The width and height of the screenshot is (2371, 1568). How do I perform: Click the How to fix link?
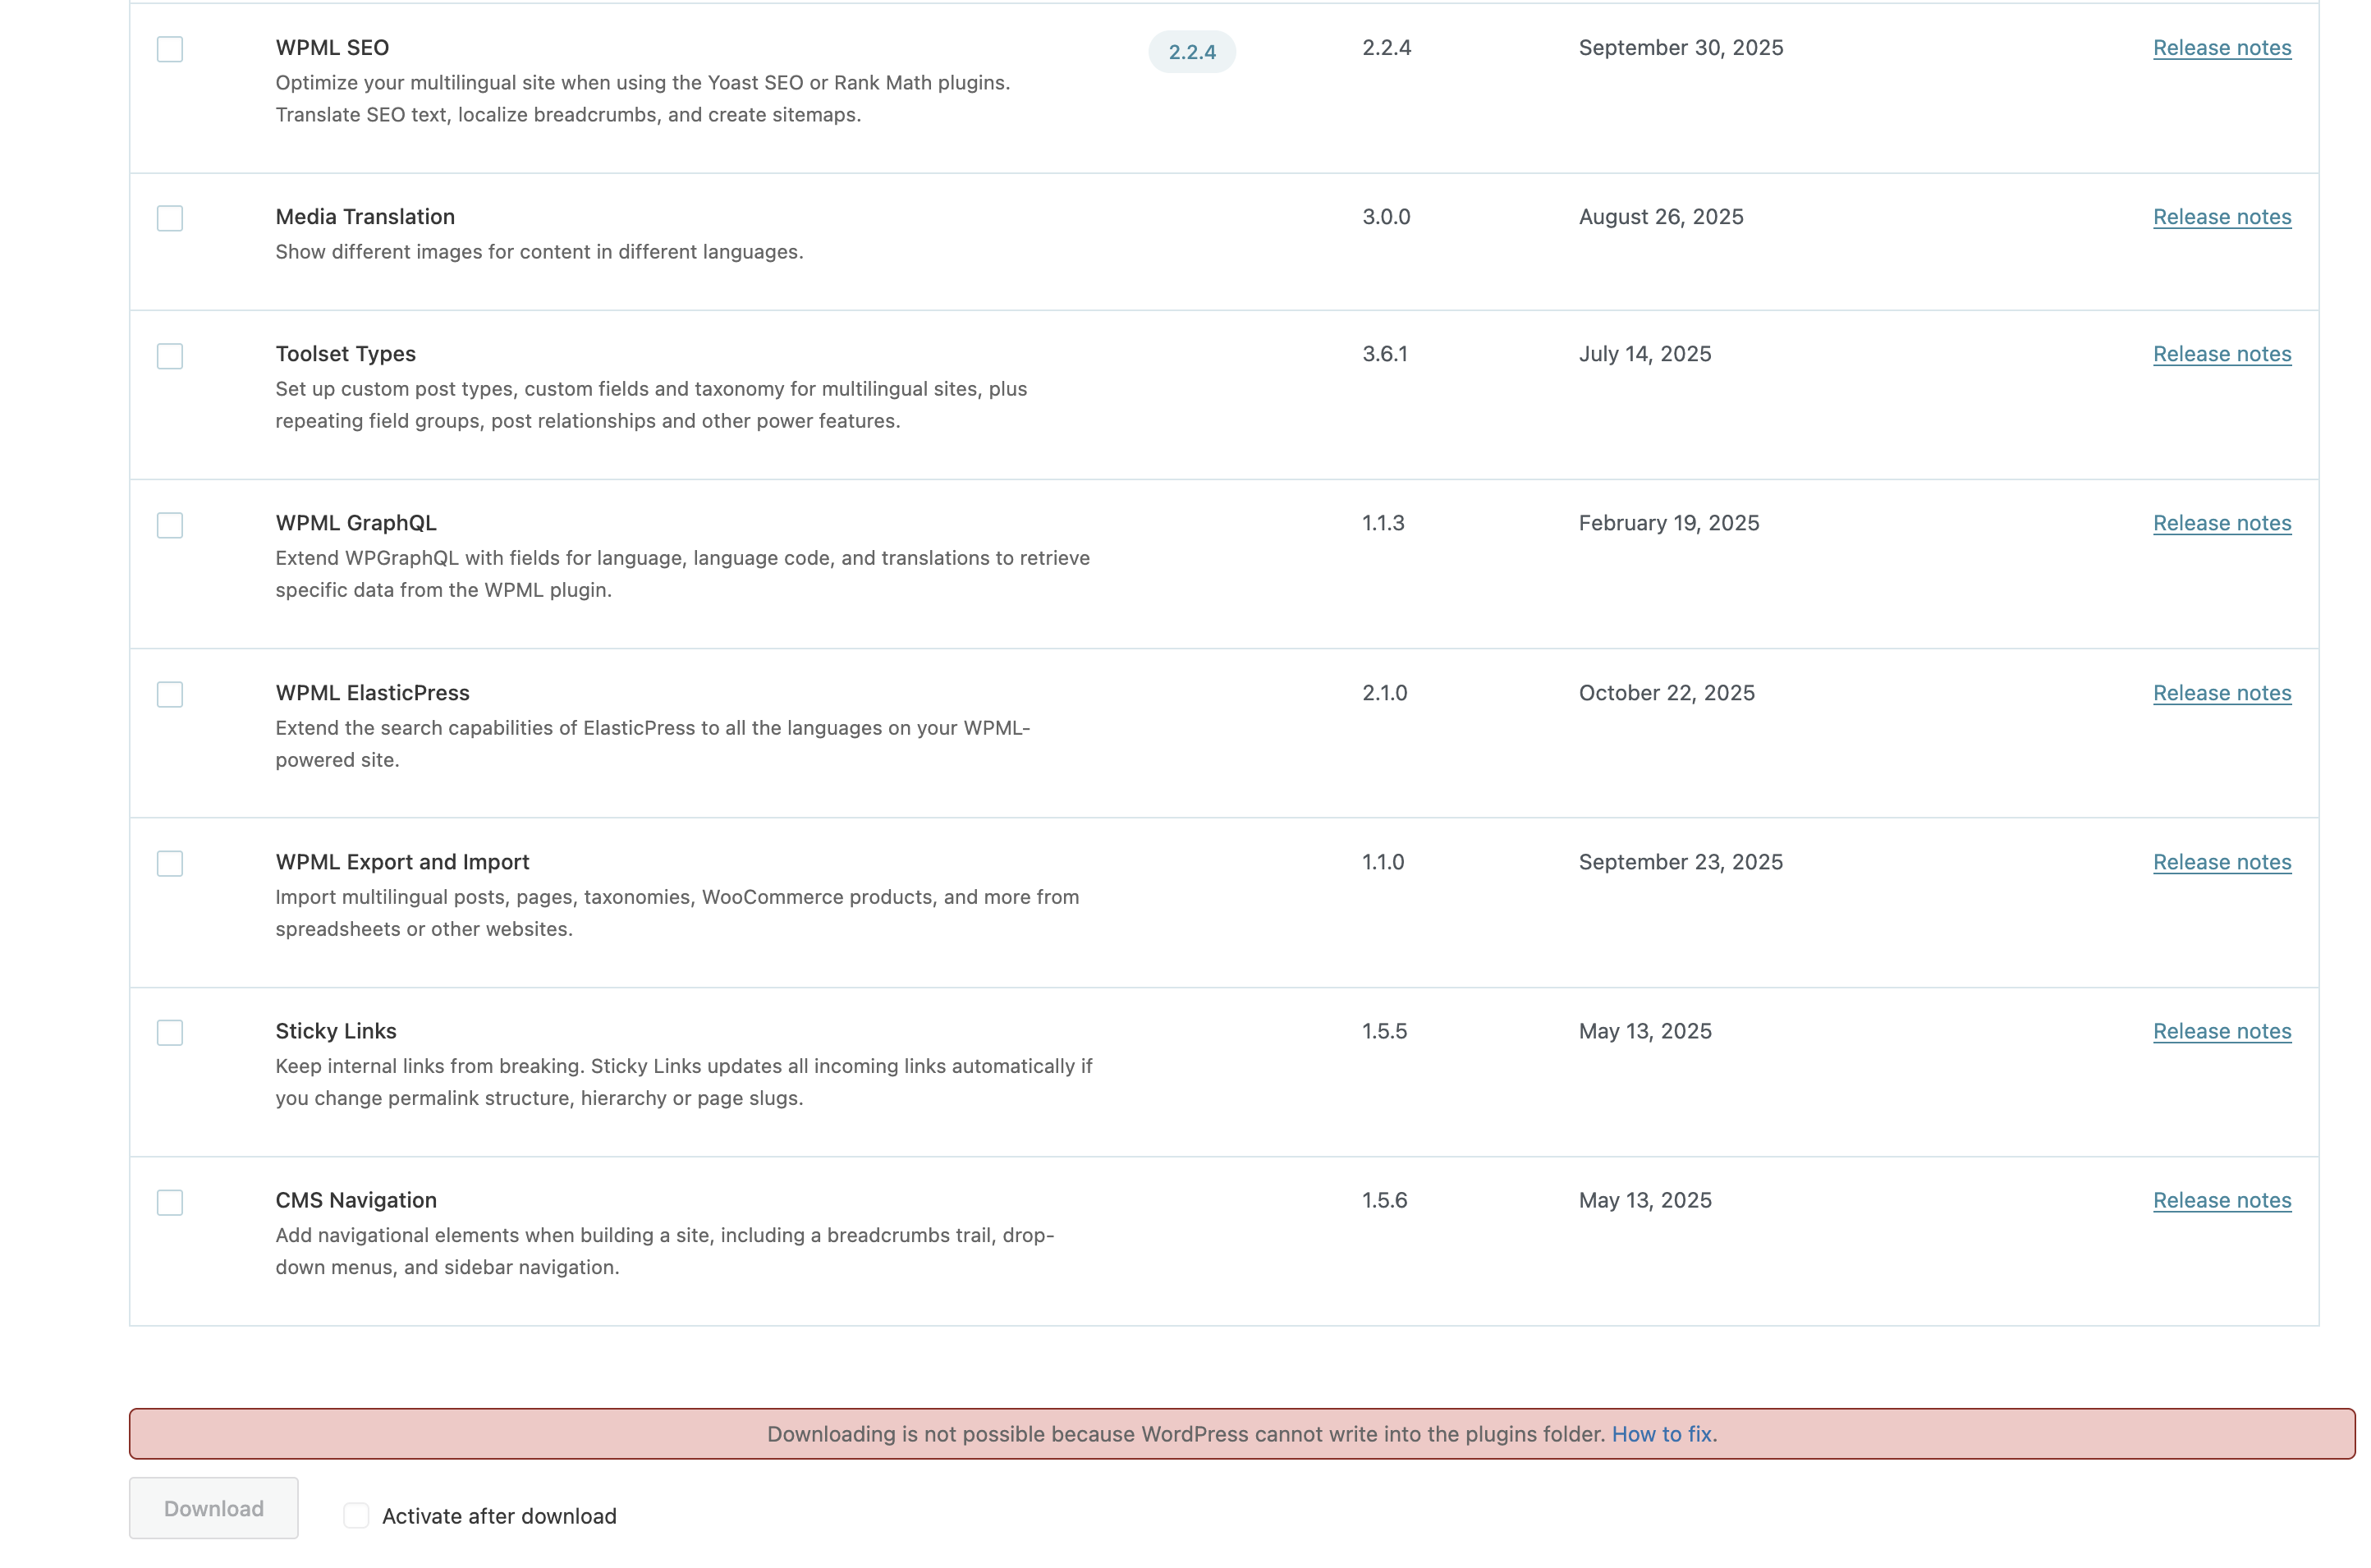tap(1661, 1434)
